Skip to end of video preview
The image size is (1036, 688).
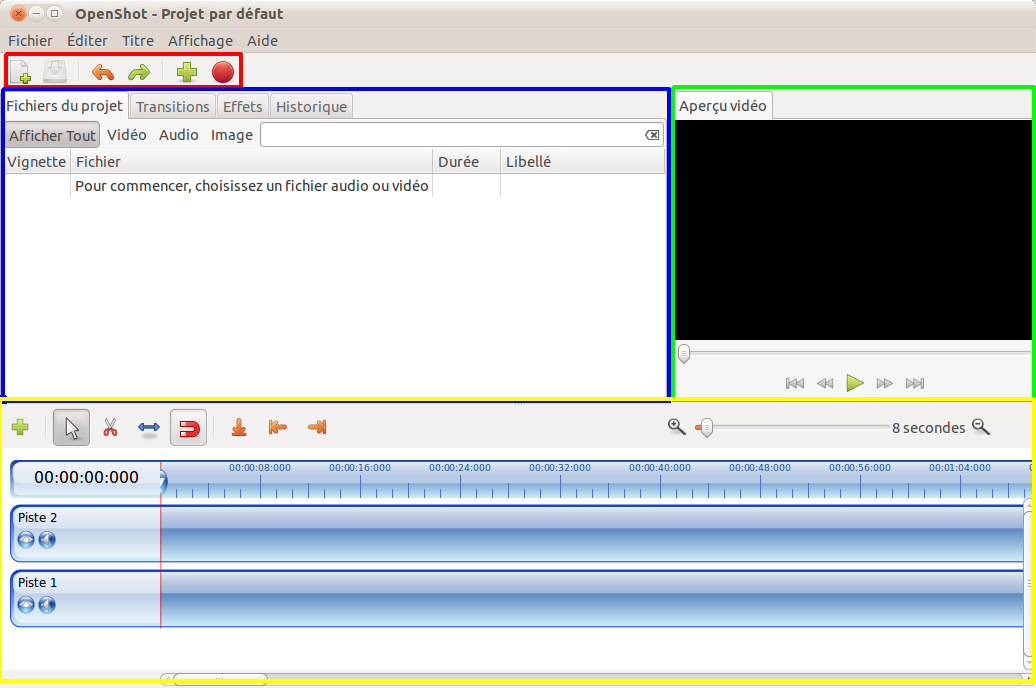pyautogui.click(x=915, y=383)
